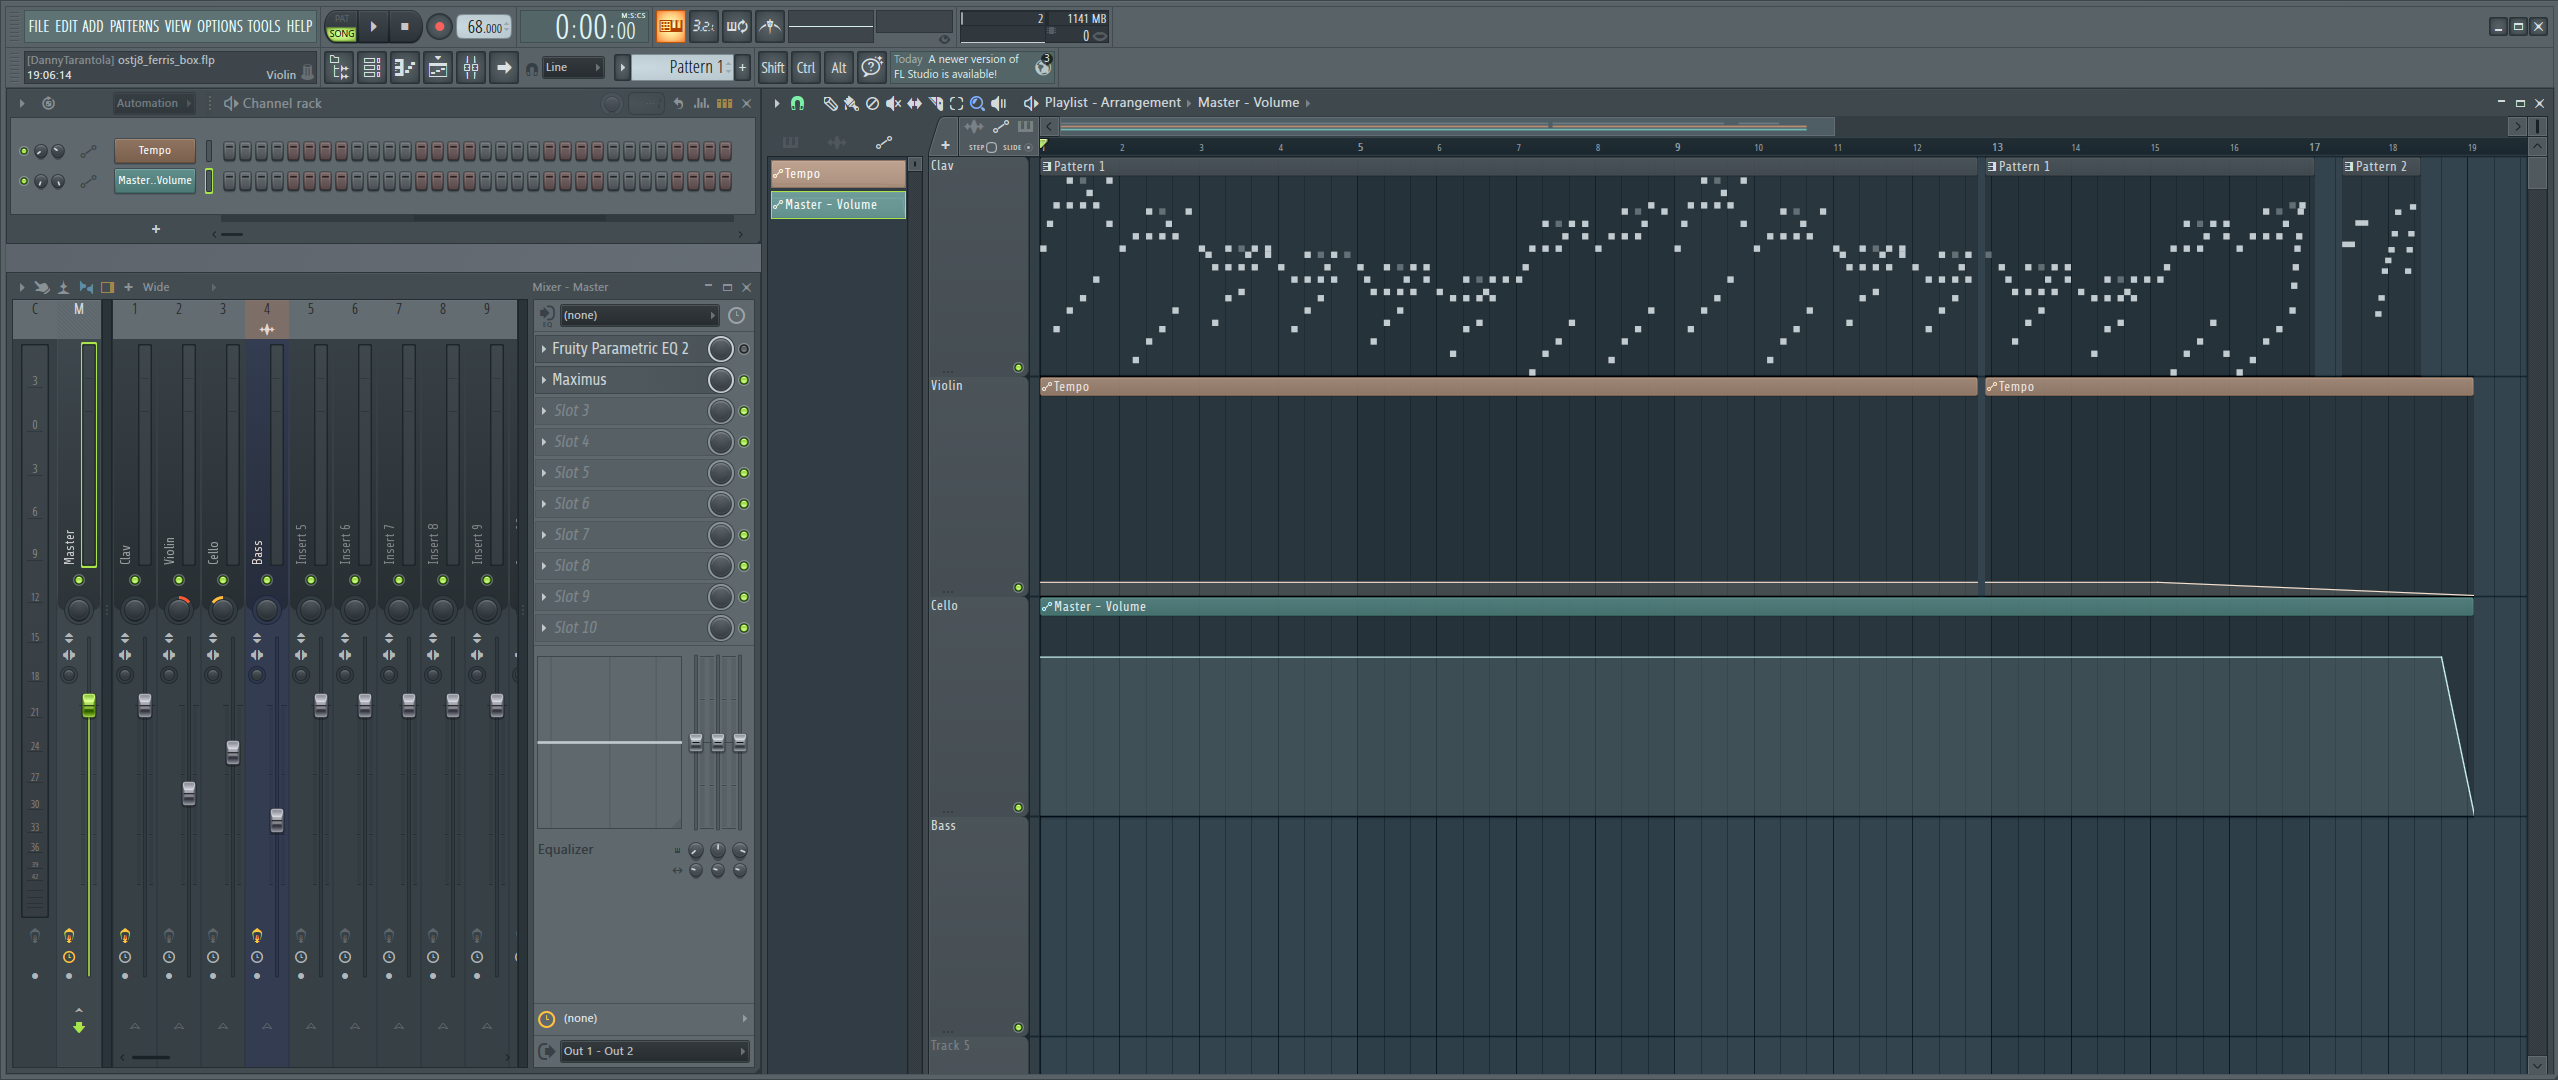Open the piano roll view
The image size is (2558, 1080).
(x=405, y=68)
